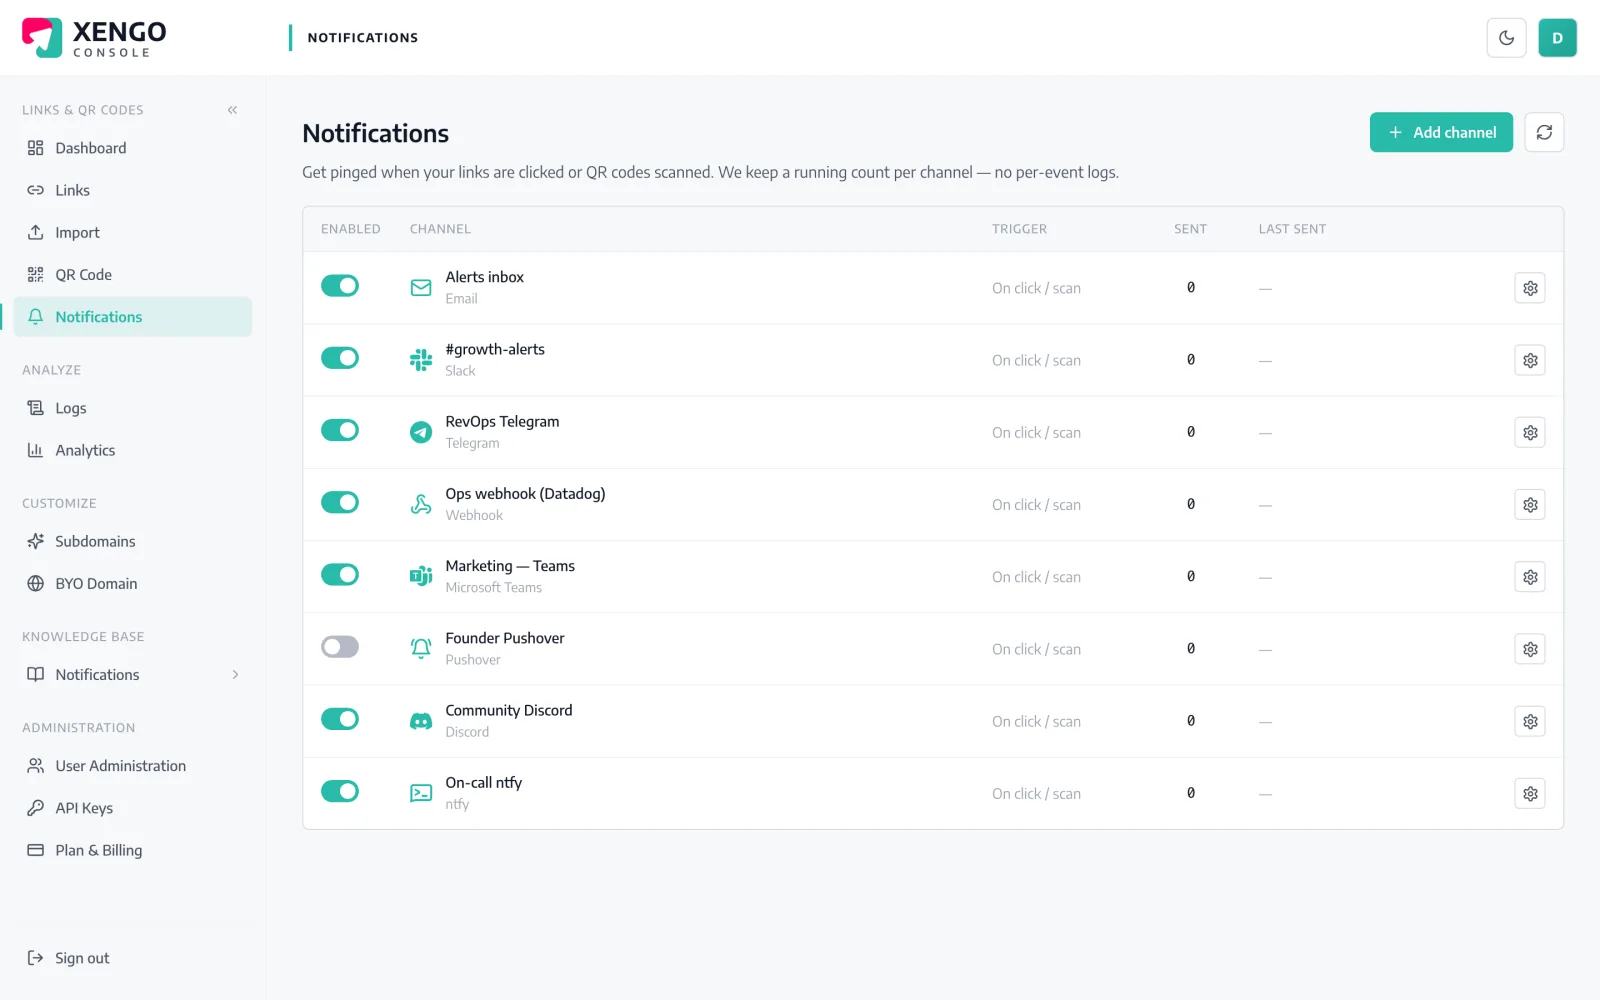The height and width of the screenshot is (1000, 1600).
Task: Click the email envelope icon for Alerts inbox
Action: point(421,288)
